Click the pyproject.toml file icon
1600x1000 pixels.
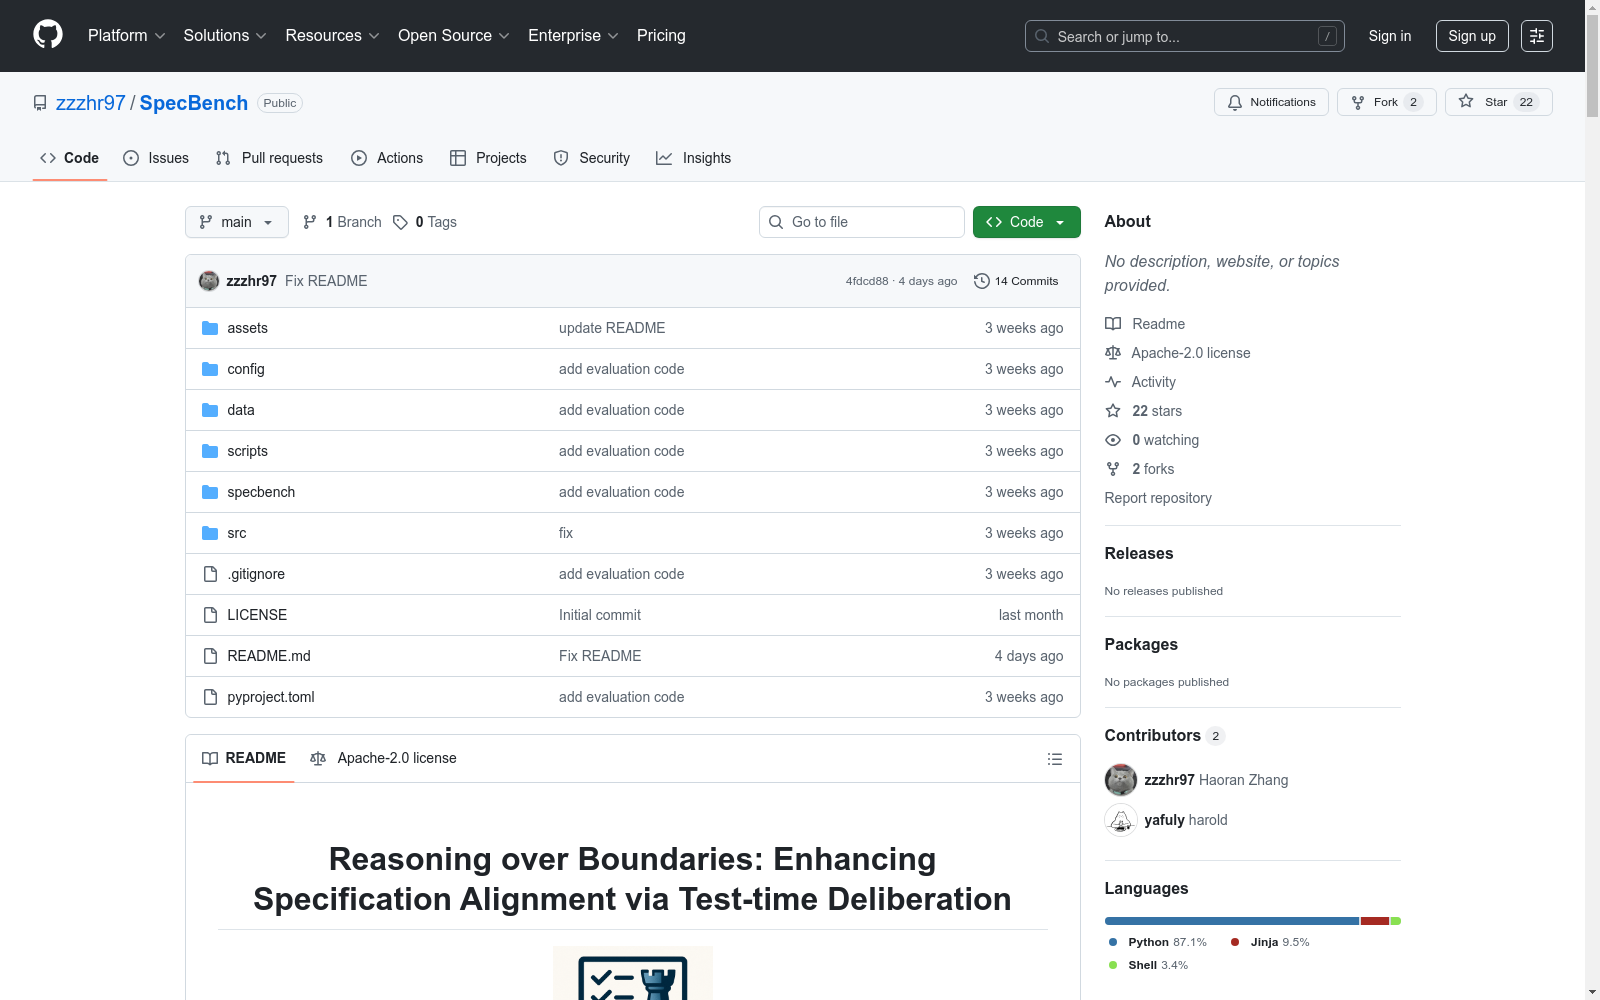click(210, 697)
